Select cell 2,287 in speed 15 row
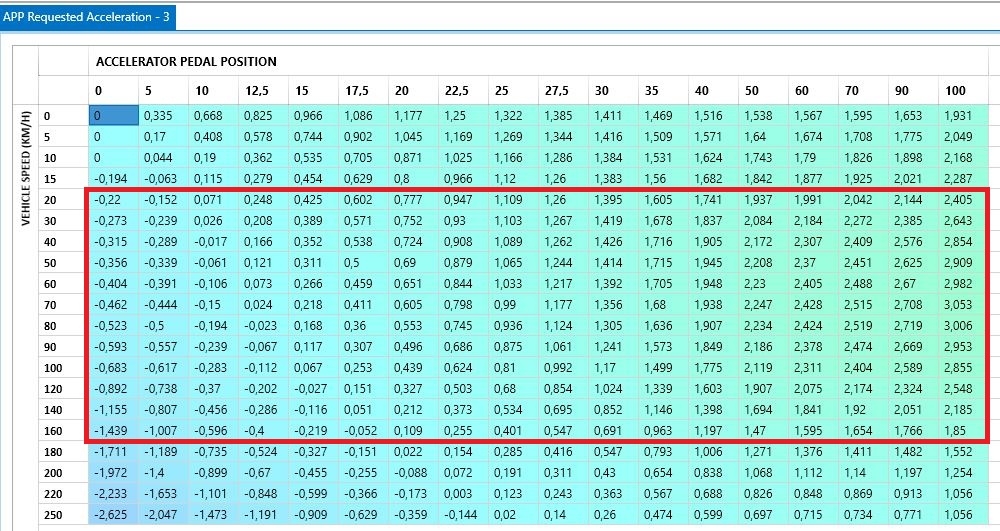 coord(963,178)
